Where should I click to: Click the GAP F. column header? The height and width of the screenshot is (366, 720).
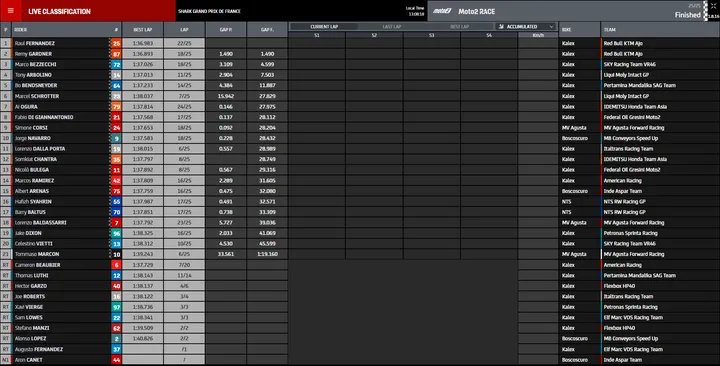pyautogui.click(x=267, y=29)
